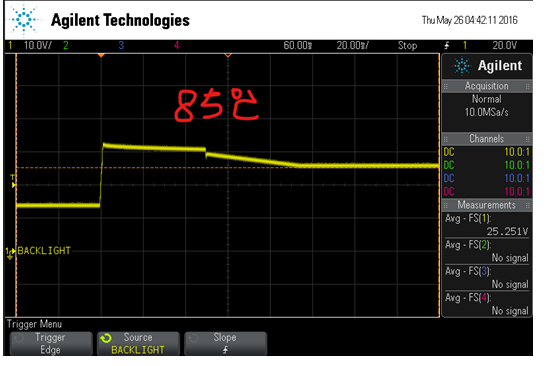Click the Agilent Technologies title text
This screenshot has width=547, height=366.
pos(120,20)
